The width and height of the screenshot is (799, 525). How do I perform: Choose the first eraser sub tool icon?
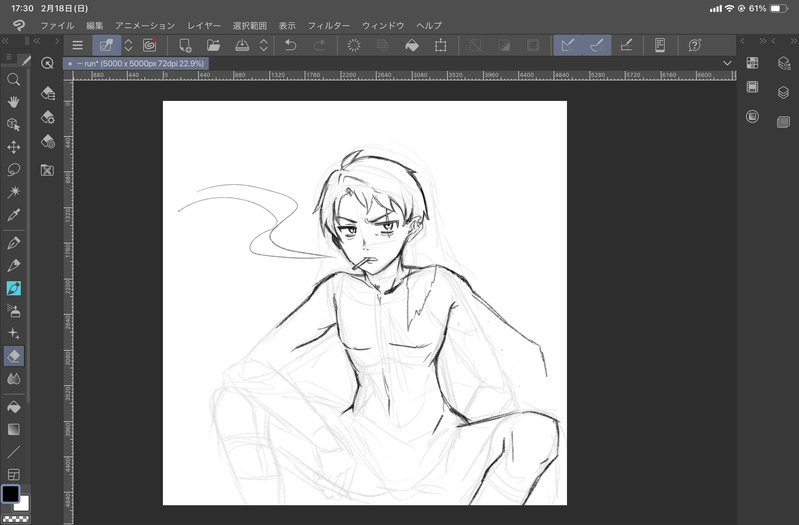pos(47,93)
